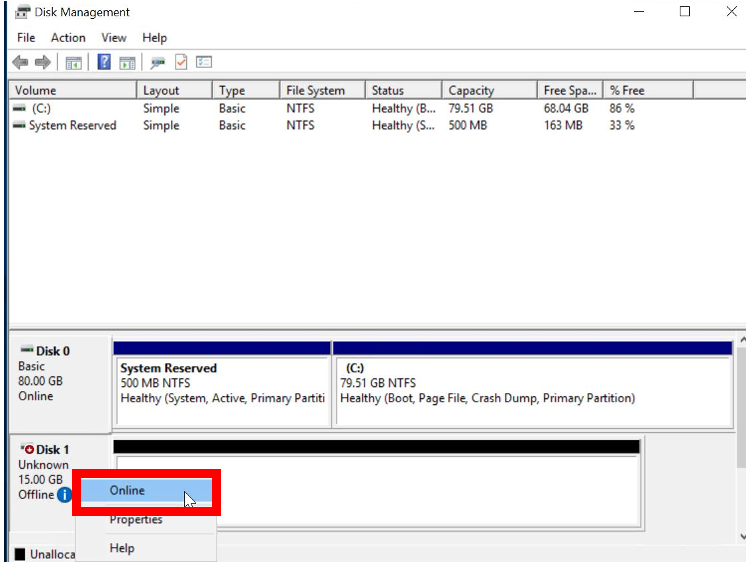Click the Show/Hide Action Pane icon
The height and width of the screenshot is (562, 746).
[127, 62]
